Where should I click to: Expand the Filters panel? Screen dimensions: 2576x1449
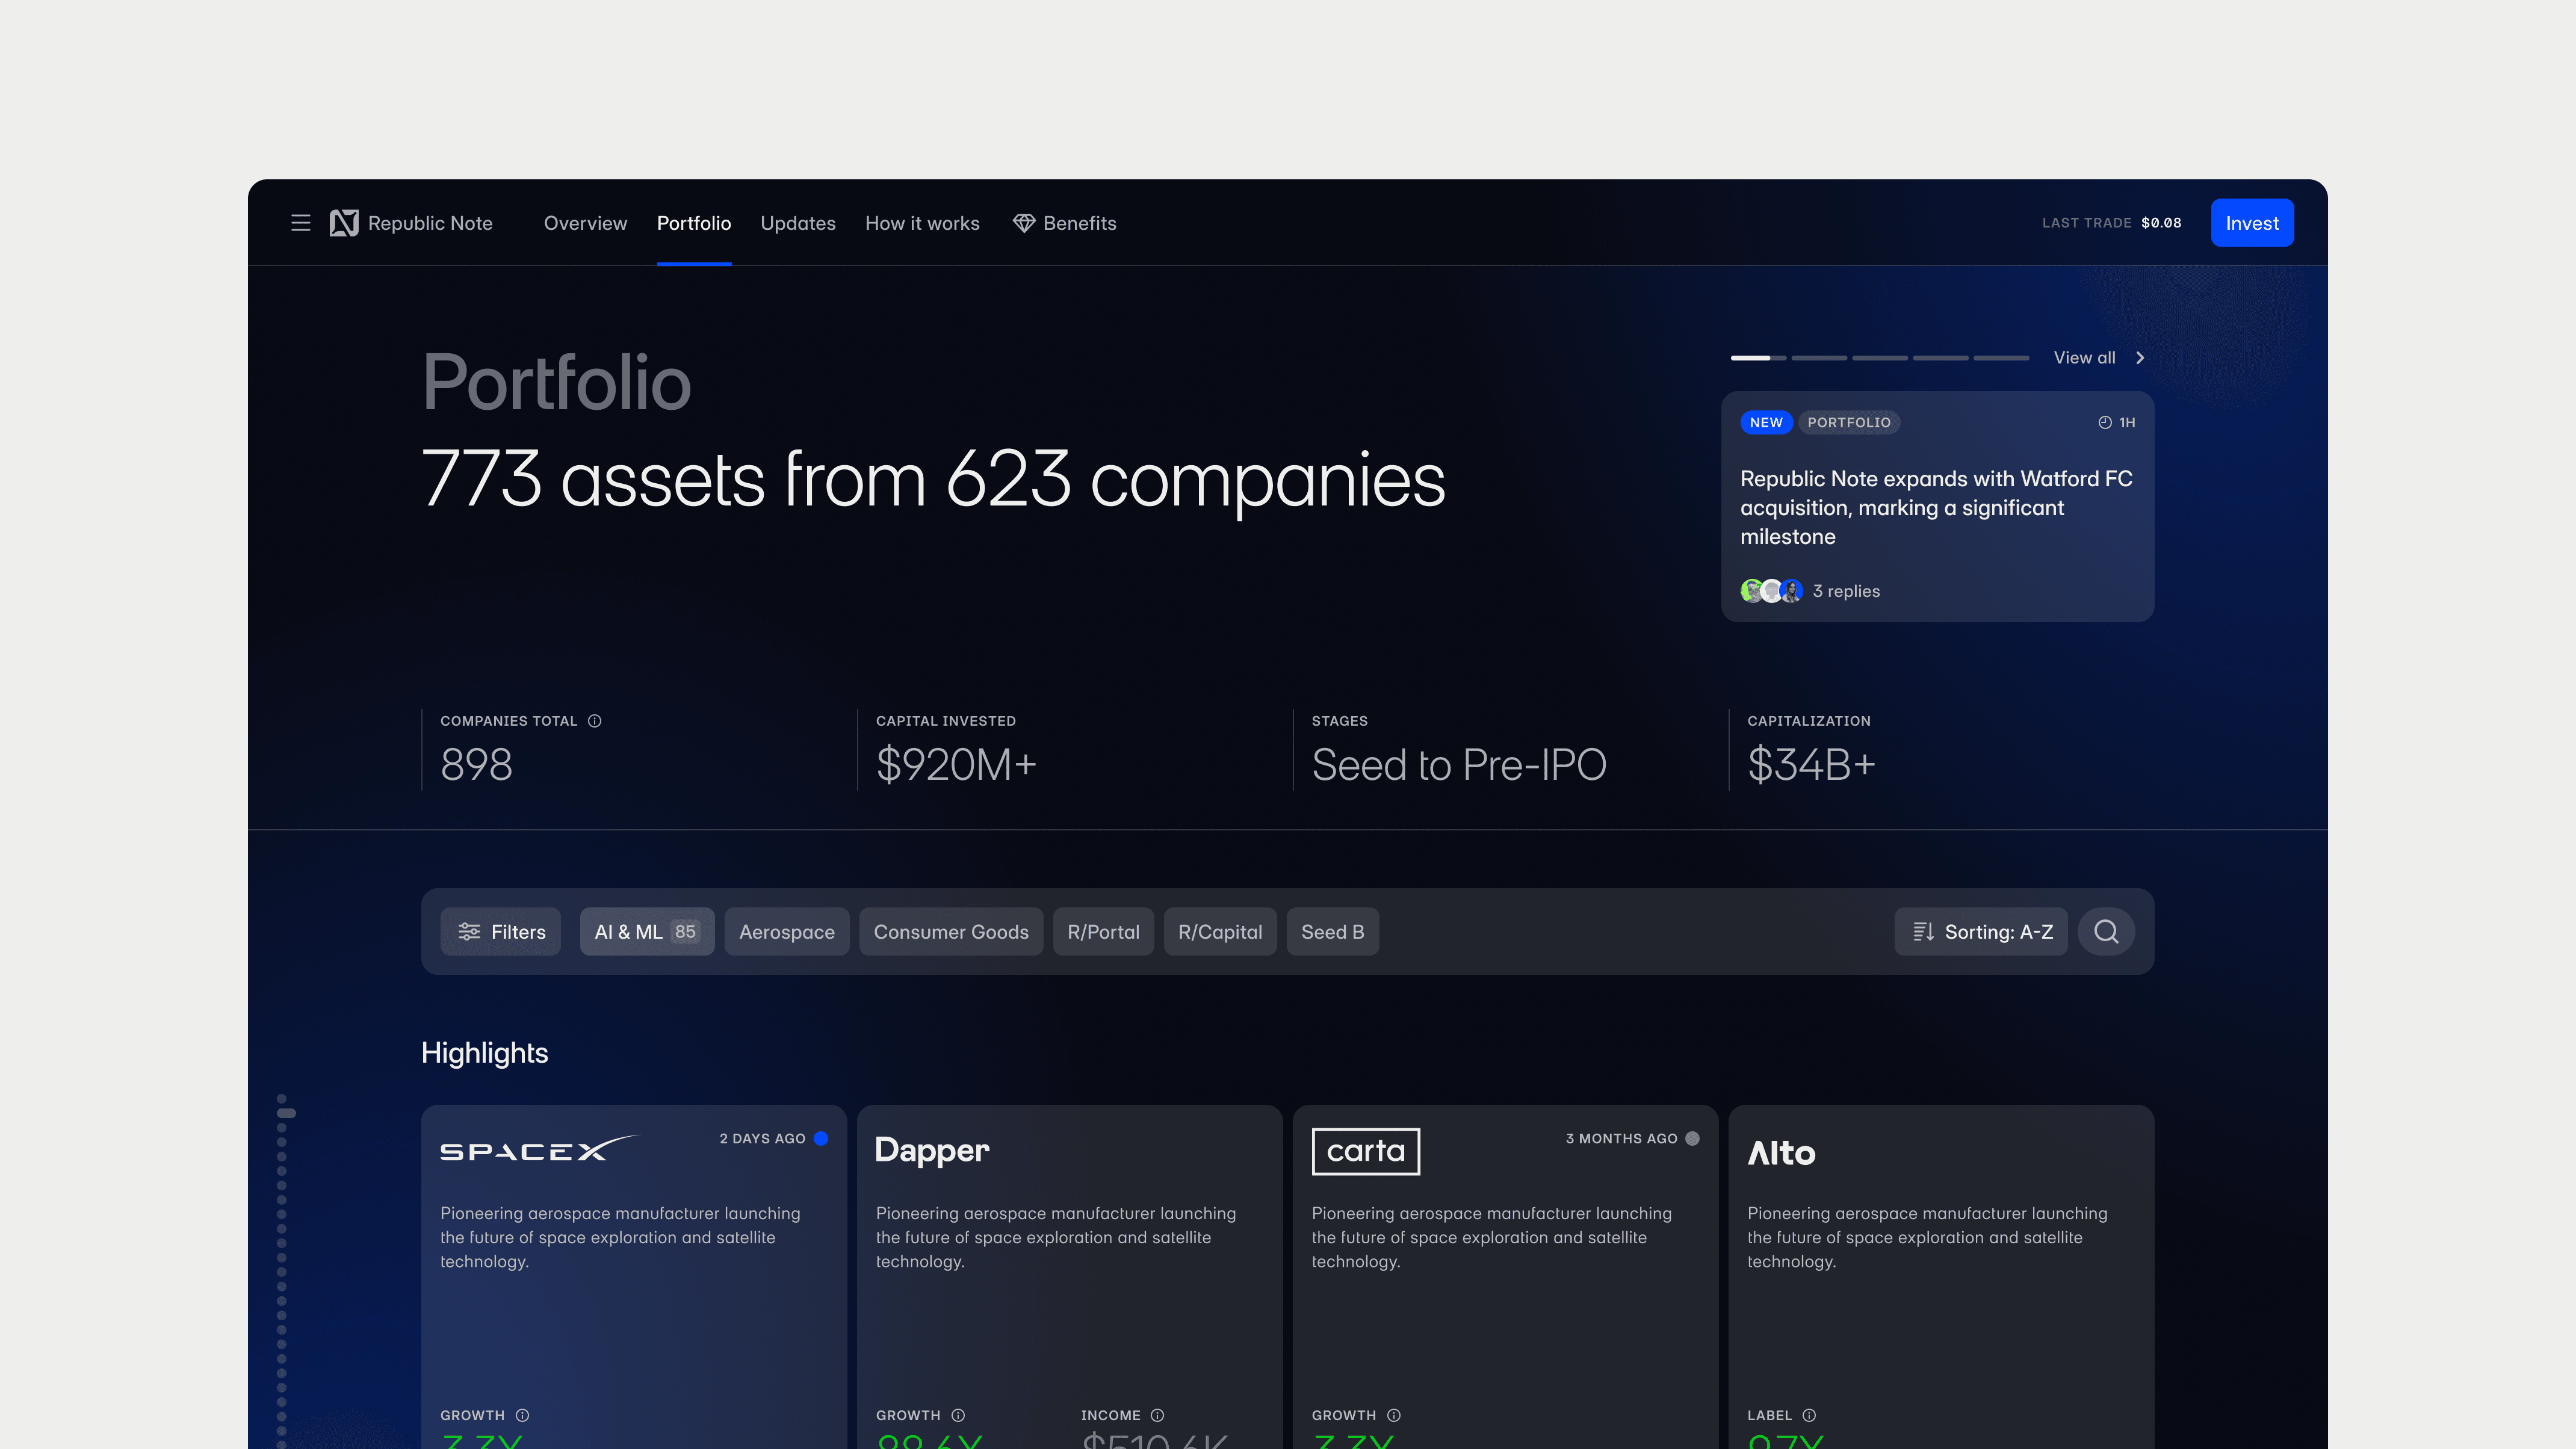coord(501,932)
